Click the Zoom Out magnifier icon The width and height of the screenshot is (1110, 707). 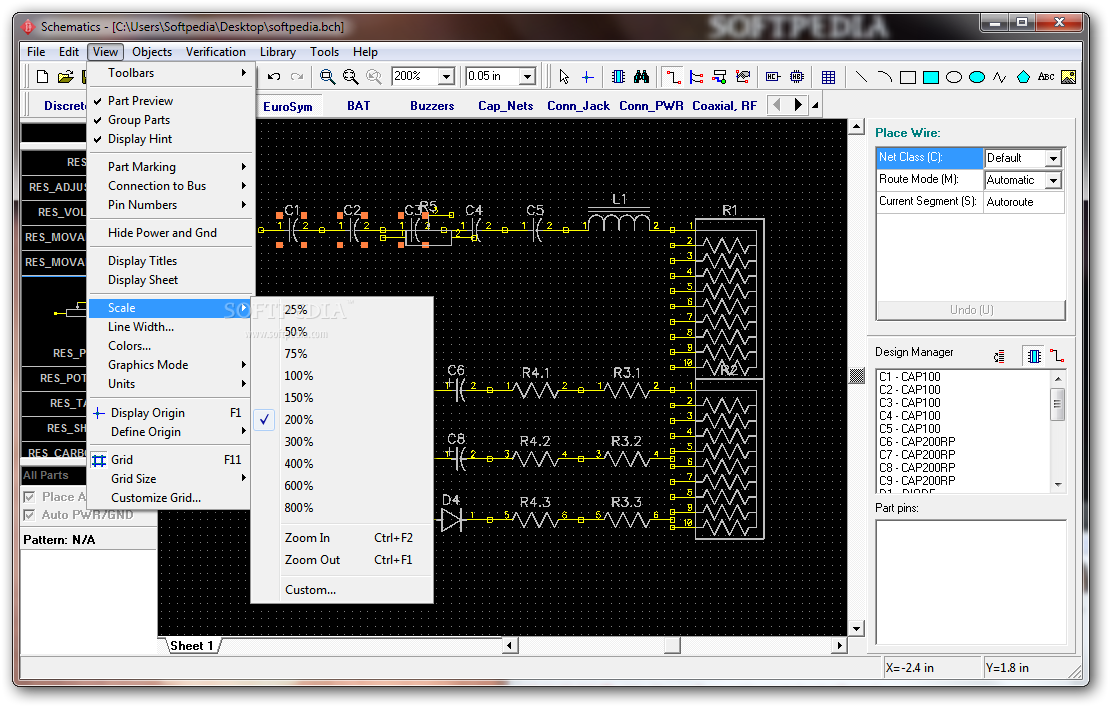[350, 76]
